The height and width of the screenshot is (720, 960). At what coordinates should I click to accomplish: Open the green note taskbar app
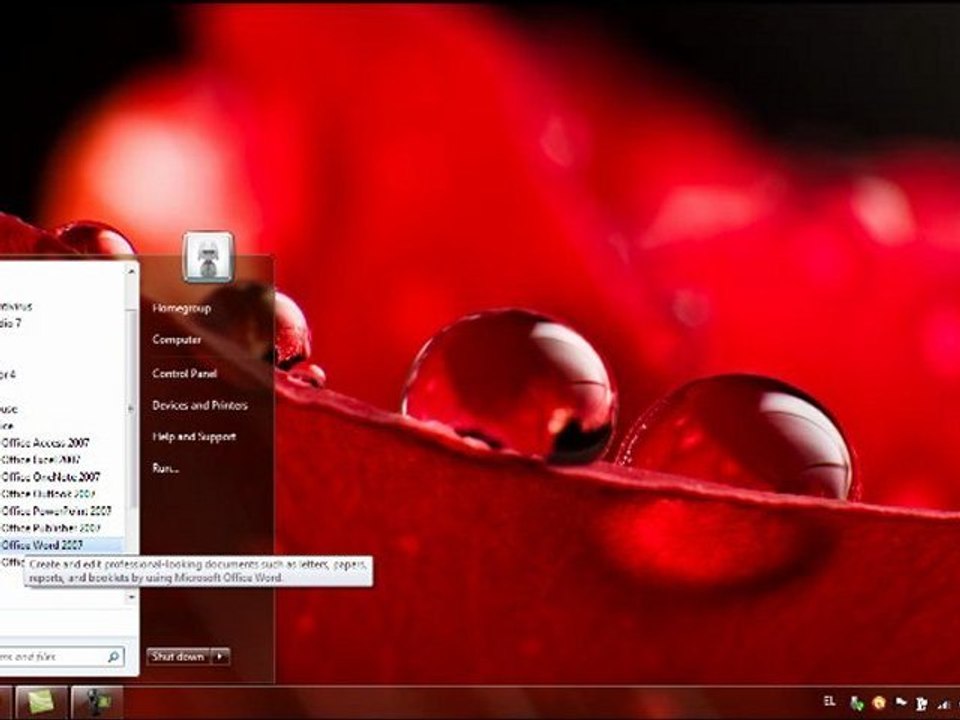click(41, 703)
